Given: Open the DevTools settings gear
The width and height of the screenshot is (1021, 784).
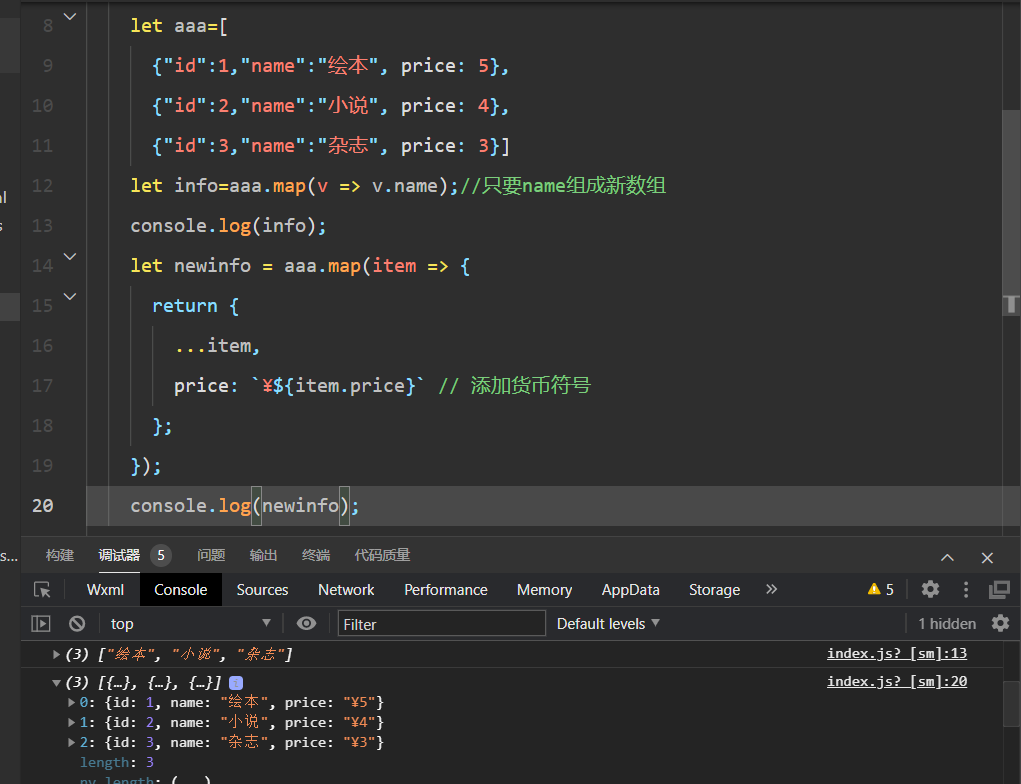Looking at the screenshot, I should [930, 590].
